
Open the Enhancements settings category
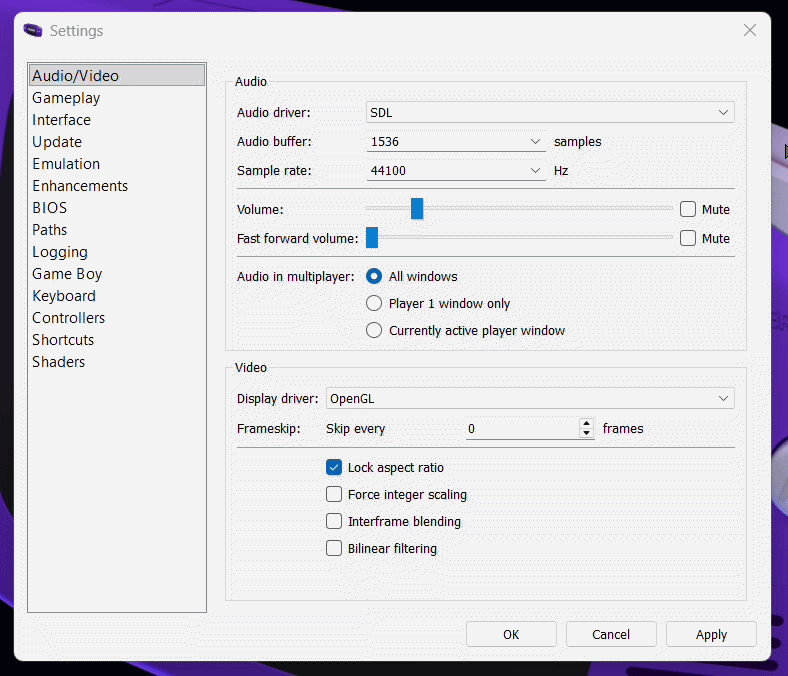[117, 186]
